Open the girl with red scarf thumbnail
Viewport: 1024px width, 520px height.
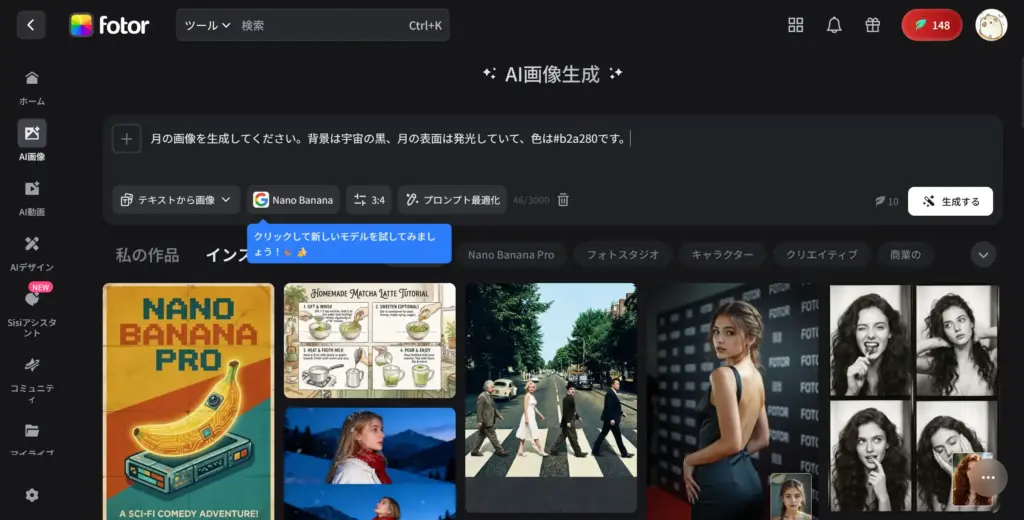pos(370,464)
